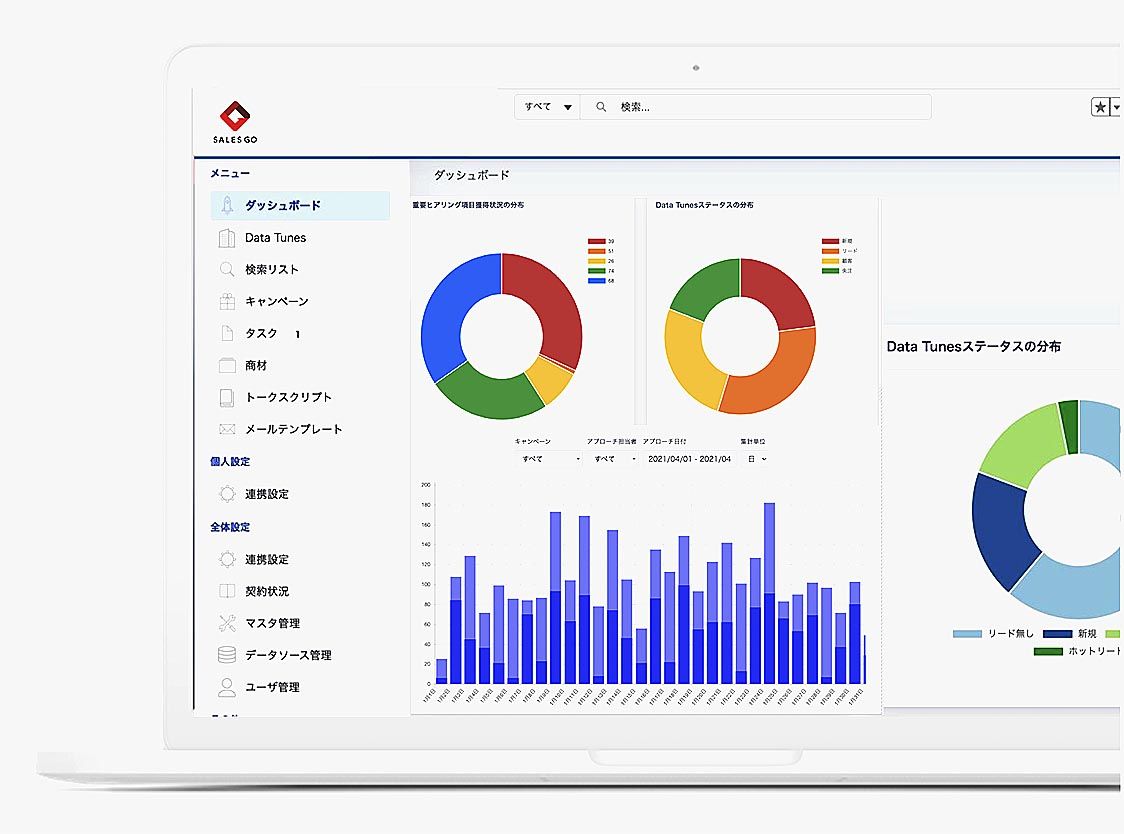The image size is (1124, 834).
Task: Click the gift icon for キャンペーン
Action: (227, 302)
